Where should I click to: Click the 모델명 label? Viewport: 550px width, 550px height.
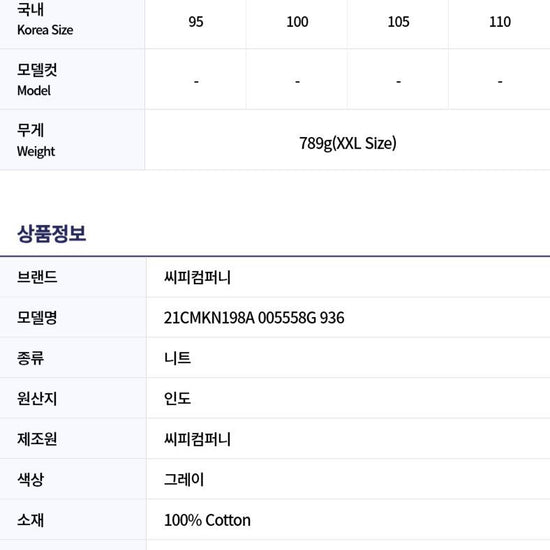coord(37,318)
